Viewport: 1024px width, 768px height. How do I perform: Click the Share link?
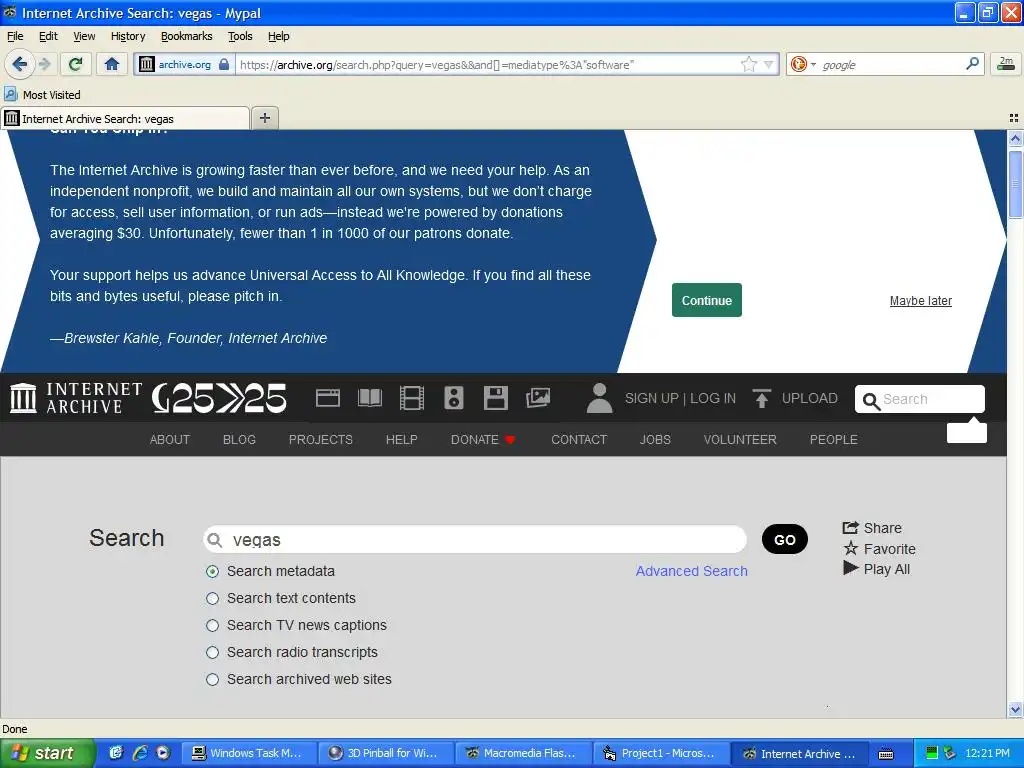coord(872,528)
